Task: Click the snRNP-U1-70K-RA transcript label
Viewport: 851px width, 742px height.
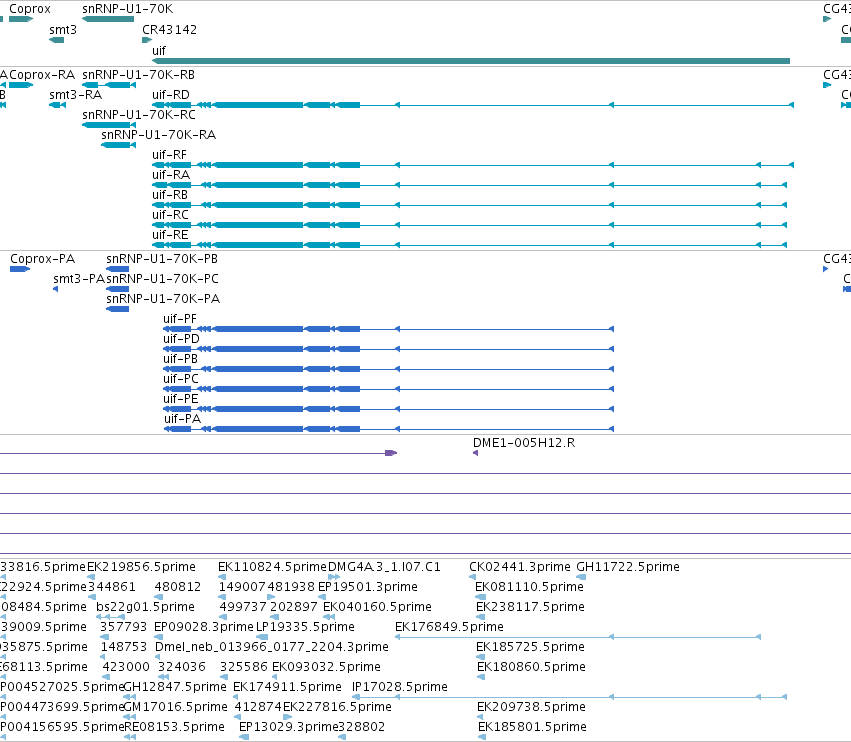Action: 158,135
